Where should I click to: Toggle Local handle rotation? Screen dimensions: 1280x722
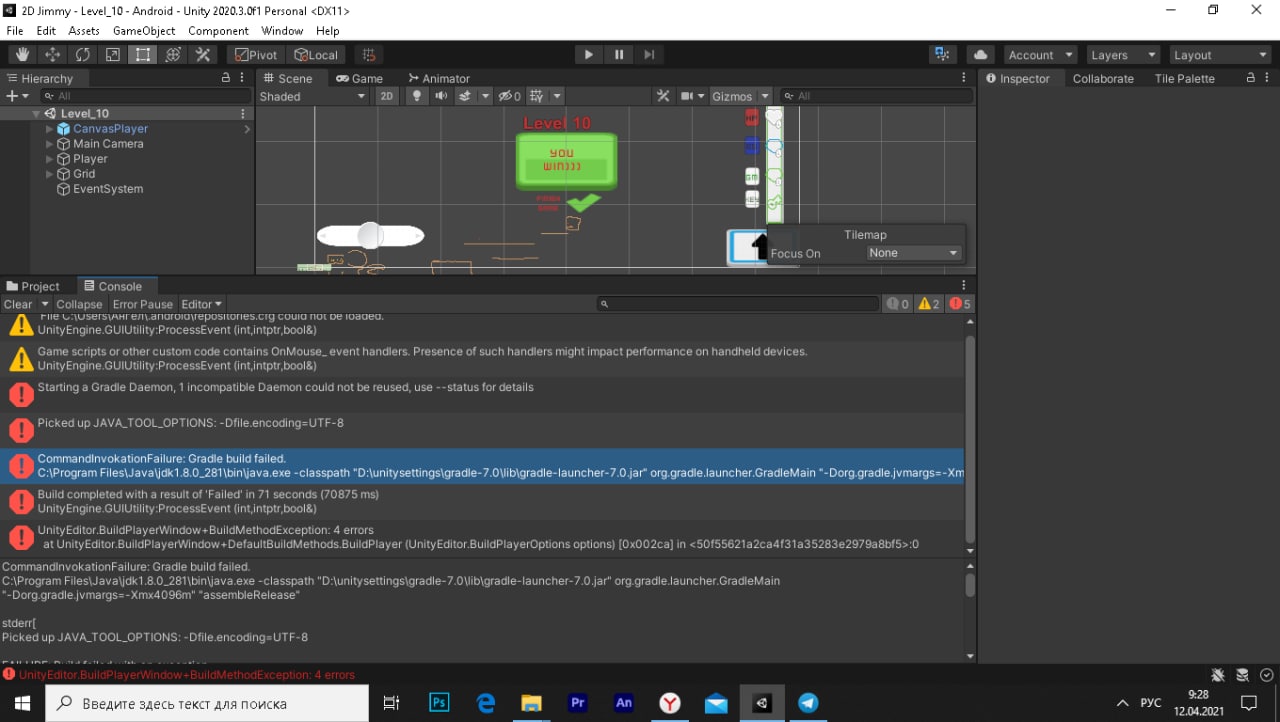(x=316, y=55)
